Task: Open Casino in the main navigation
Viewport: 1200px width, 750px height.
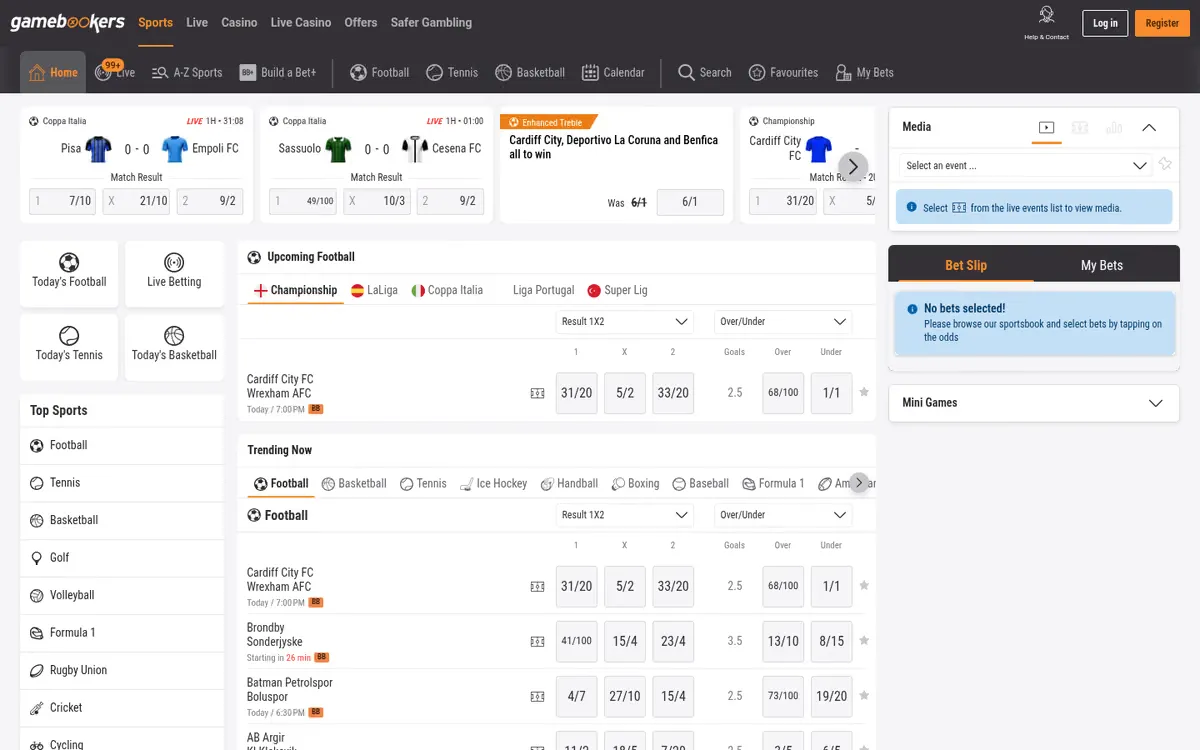Action: coord(239,22)
